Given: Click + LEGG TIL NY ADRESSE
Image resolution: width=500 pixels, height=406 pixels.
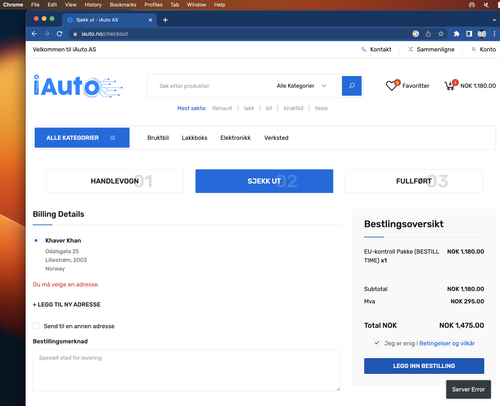Looking at the screenshot, I should pos(67,304).
